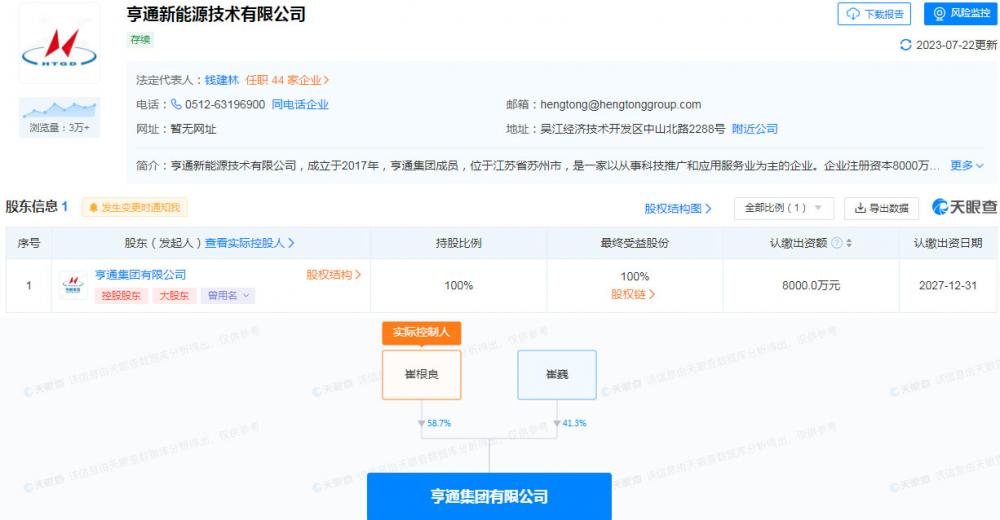
Task: Click the 天眼查 logo
Action: click(x=964, y=207)
